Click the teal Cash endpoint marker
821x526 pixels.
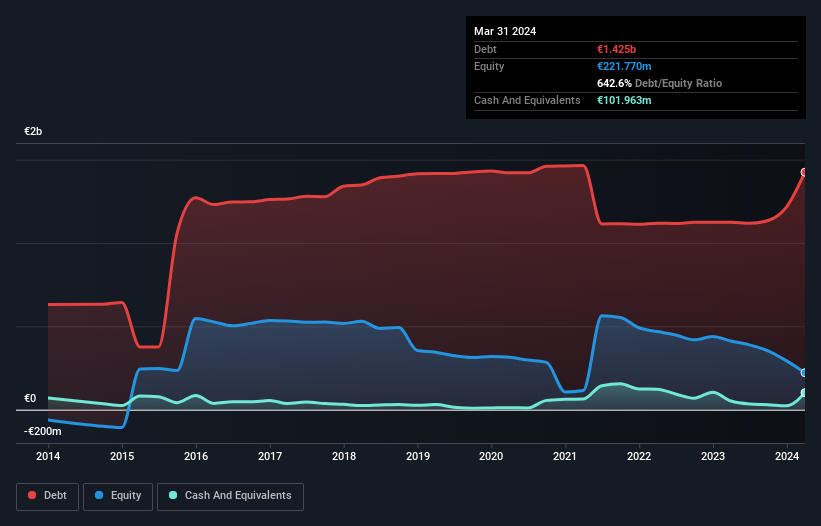tap(804, 393)
